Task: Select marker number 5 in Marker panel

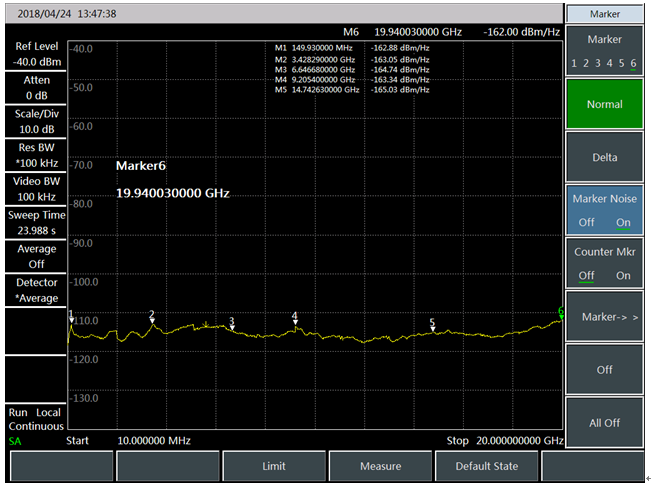Action: 622,63
